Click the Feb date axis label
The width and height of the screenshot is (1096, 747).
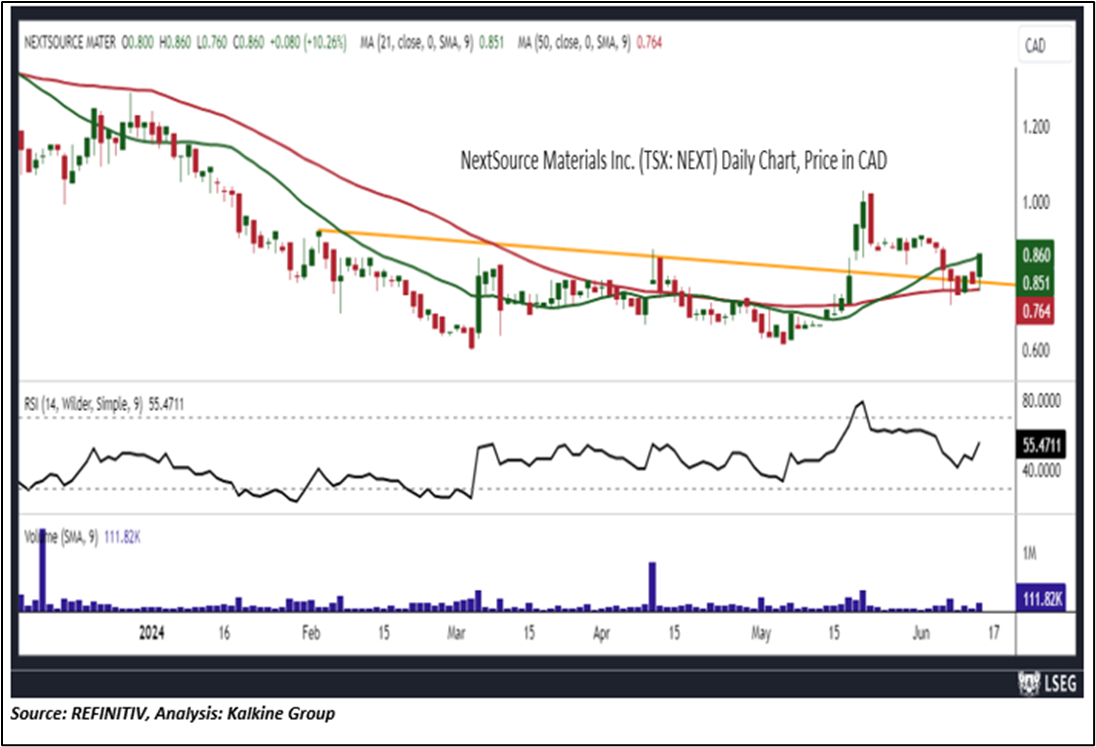(x=311, y=633)
